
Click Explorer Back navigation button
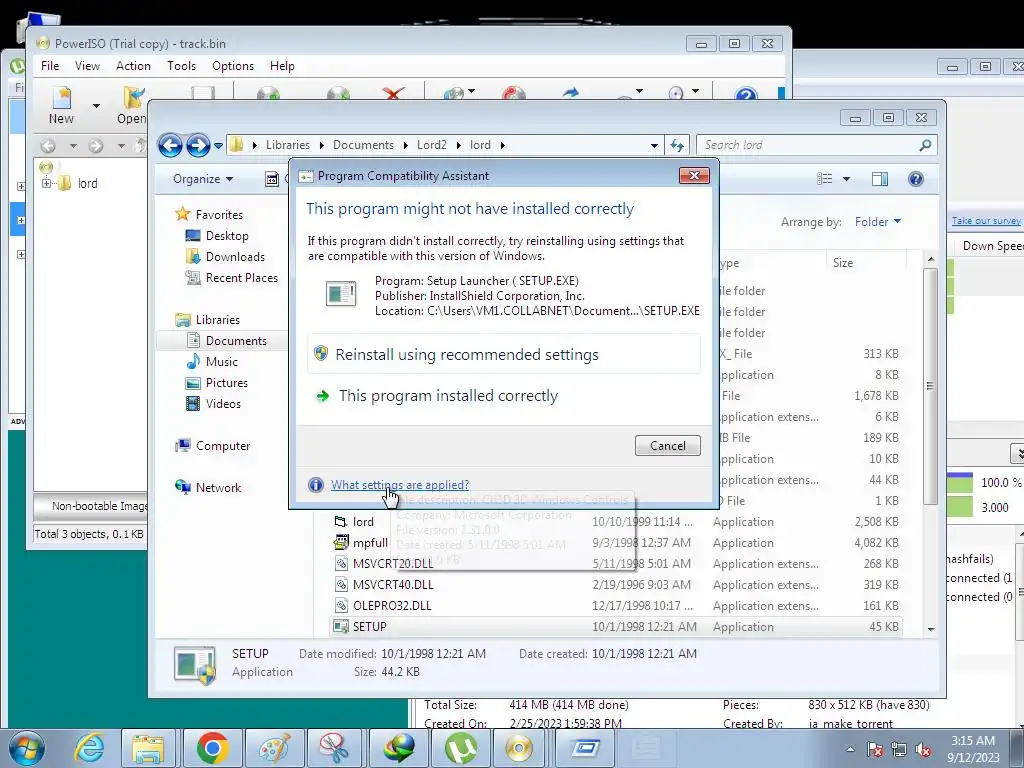170,145
